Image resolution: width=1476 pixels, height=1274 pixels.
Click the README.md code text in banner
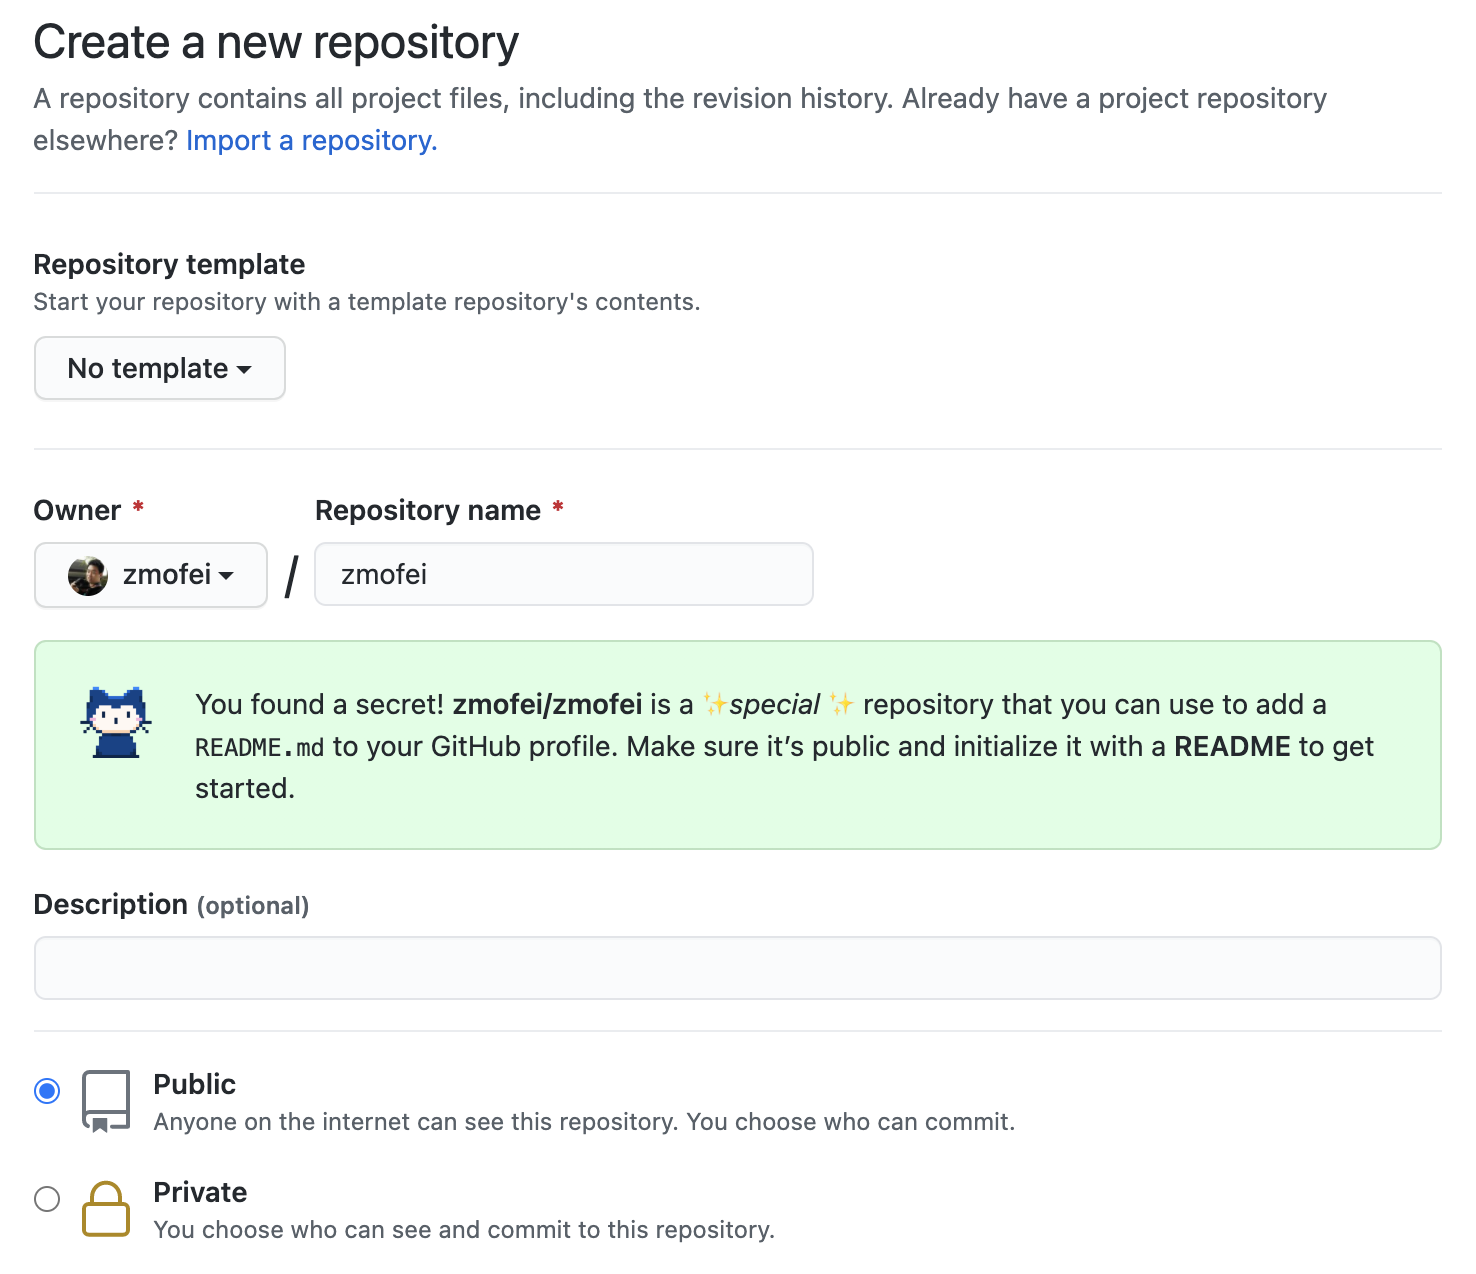click(260, 748)
